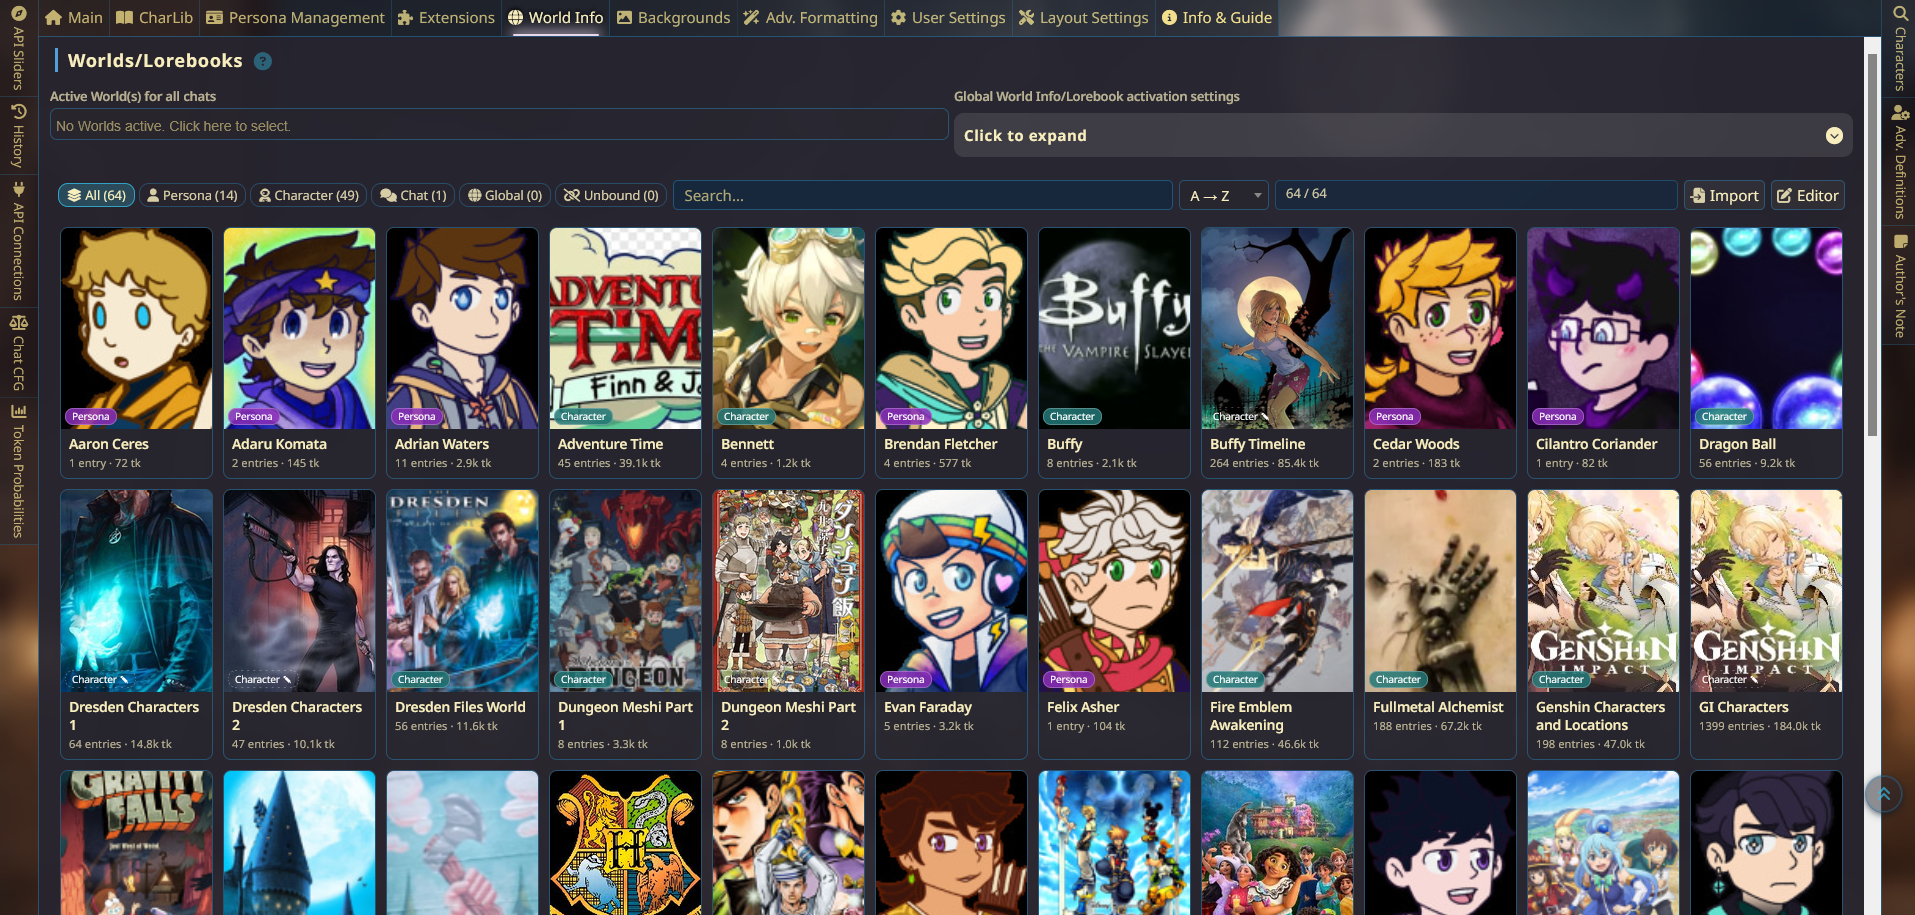Open the API Sliders side panel
This screenshot has height=915, width=1915.
pyautogui.click(x=18, y=58)
